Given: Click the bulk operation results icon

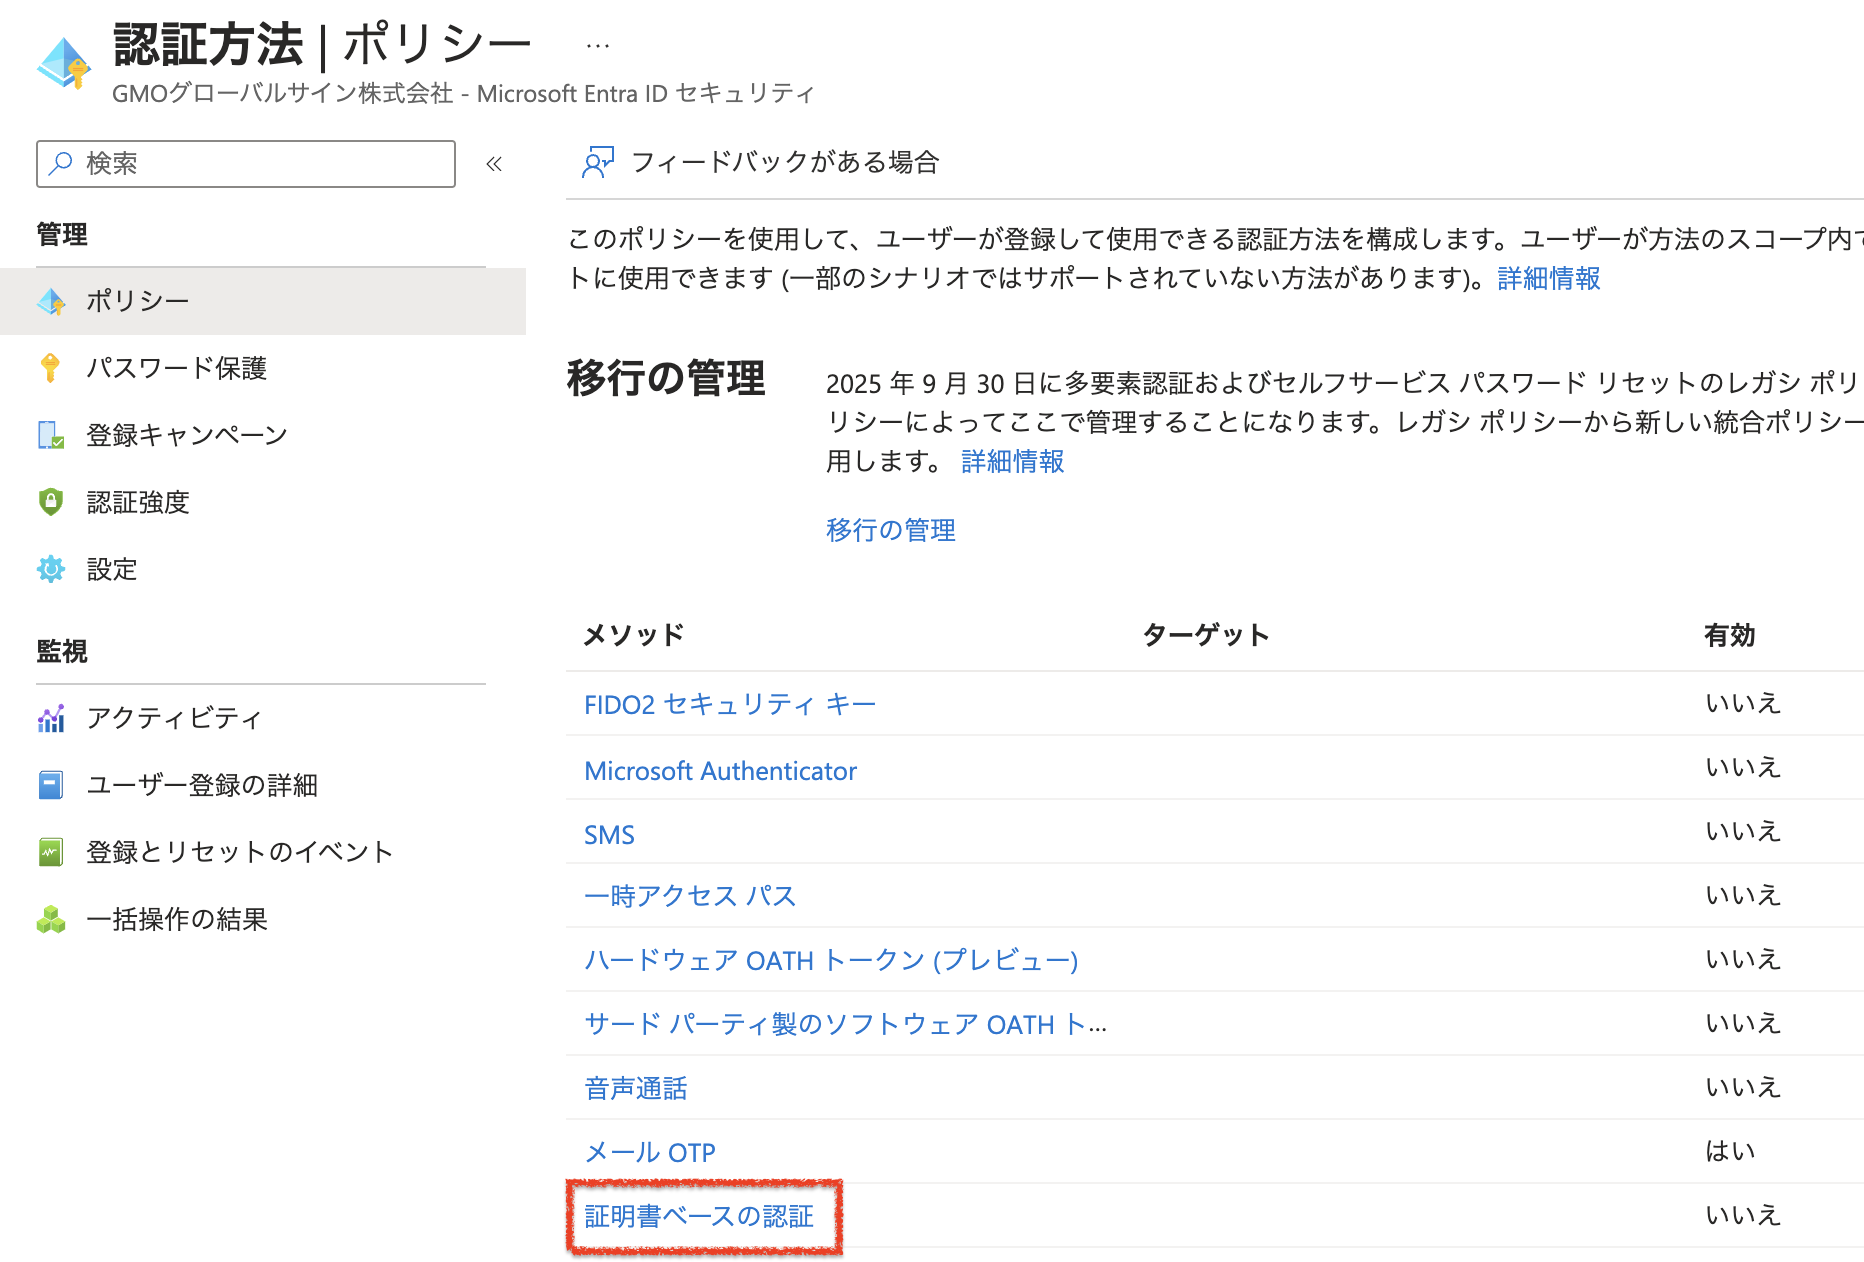Looking at the screenshot, I should click(50, 919).
